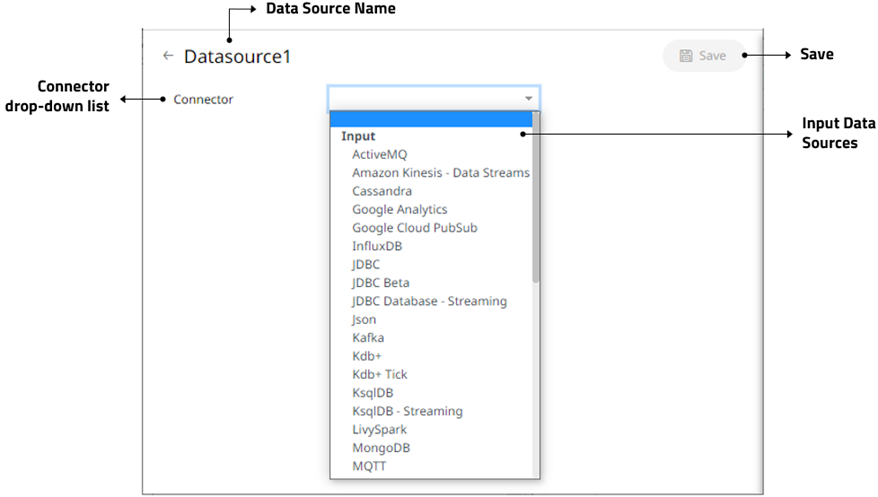
Task: Pick Google Analytics in the list
Action: pos(399,210)
